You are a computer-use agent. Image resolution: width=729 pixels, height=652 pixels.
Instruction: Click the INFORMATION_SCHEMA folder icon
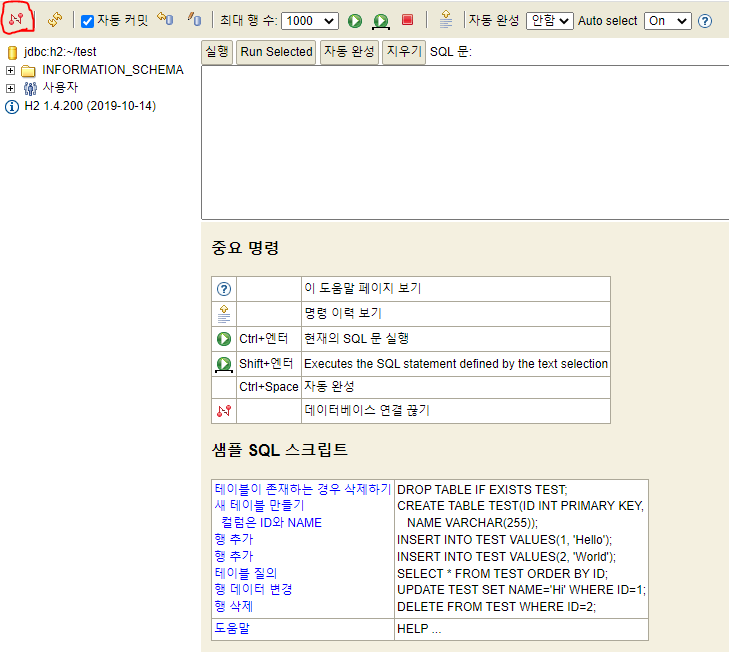[28, 71]
